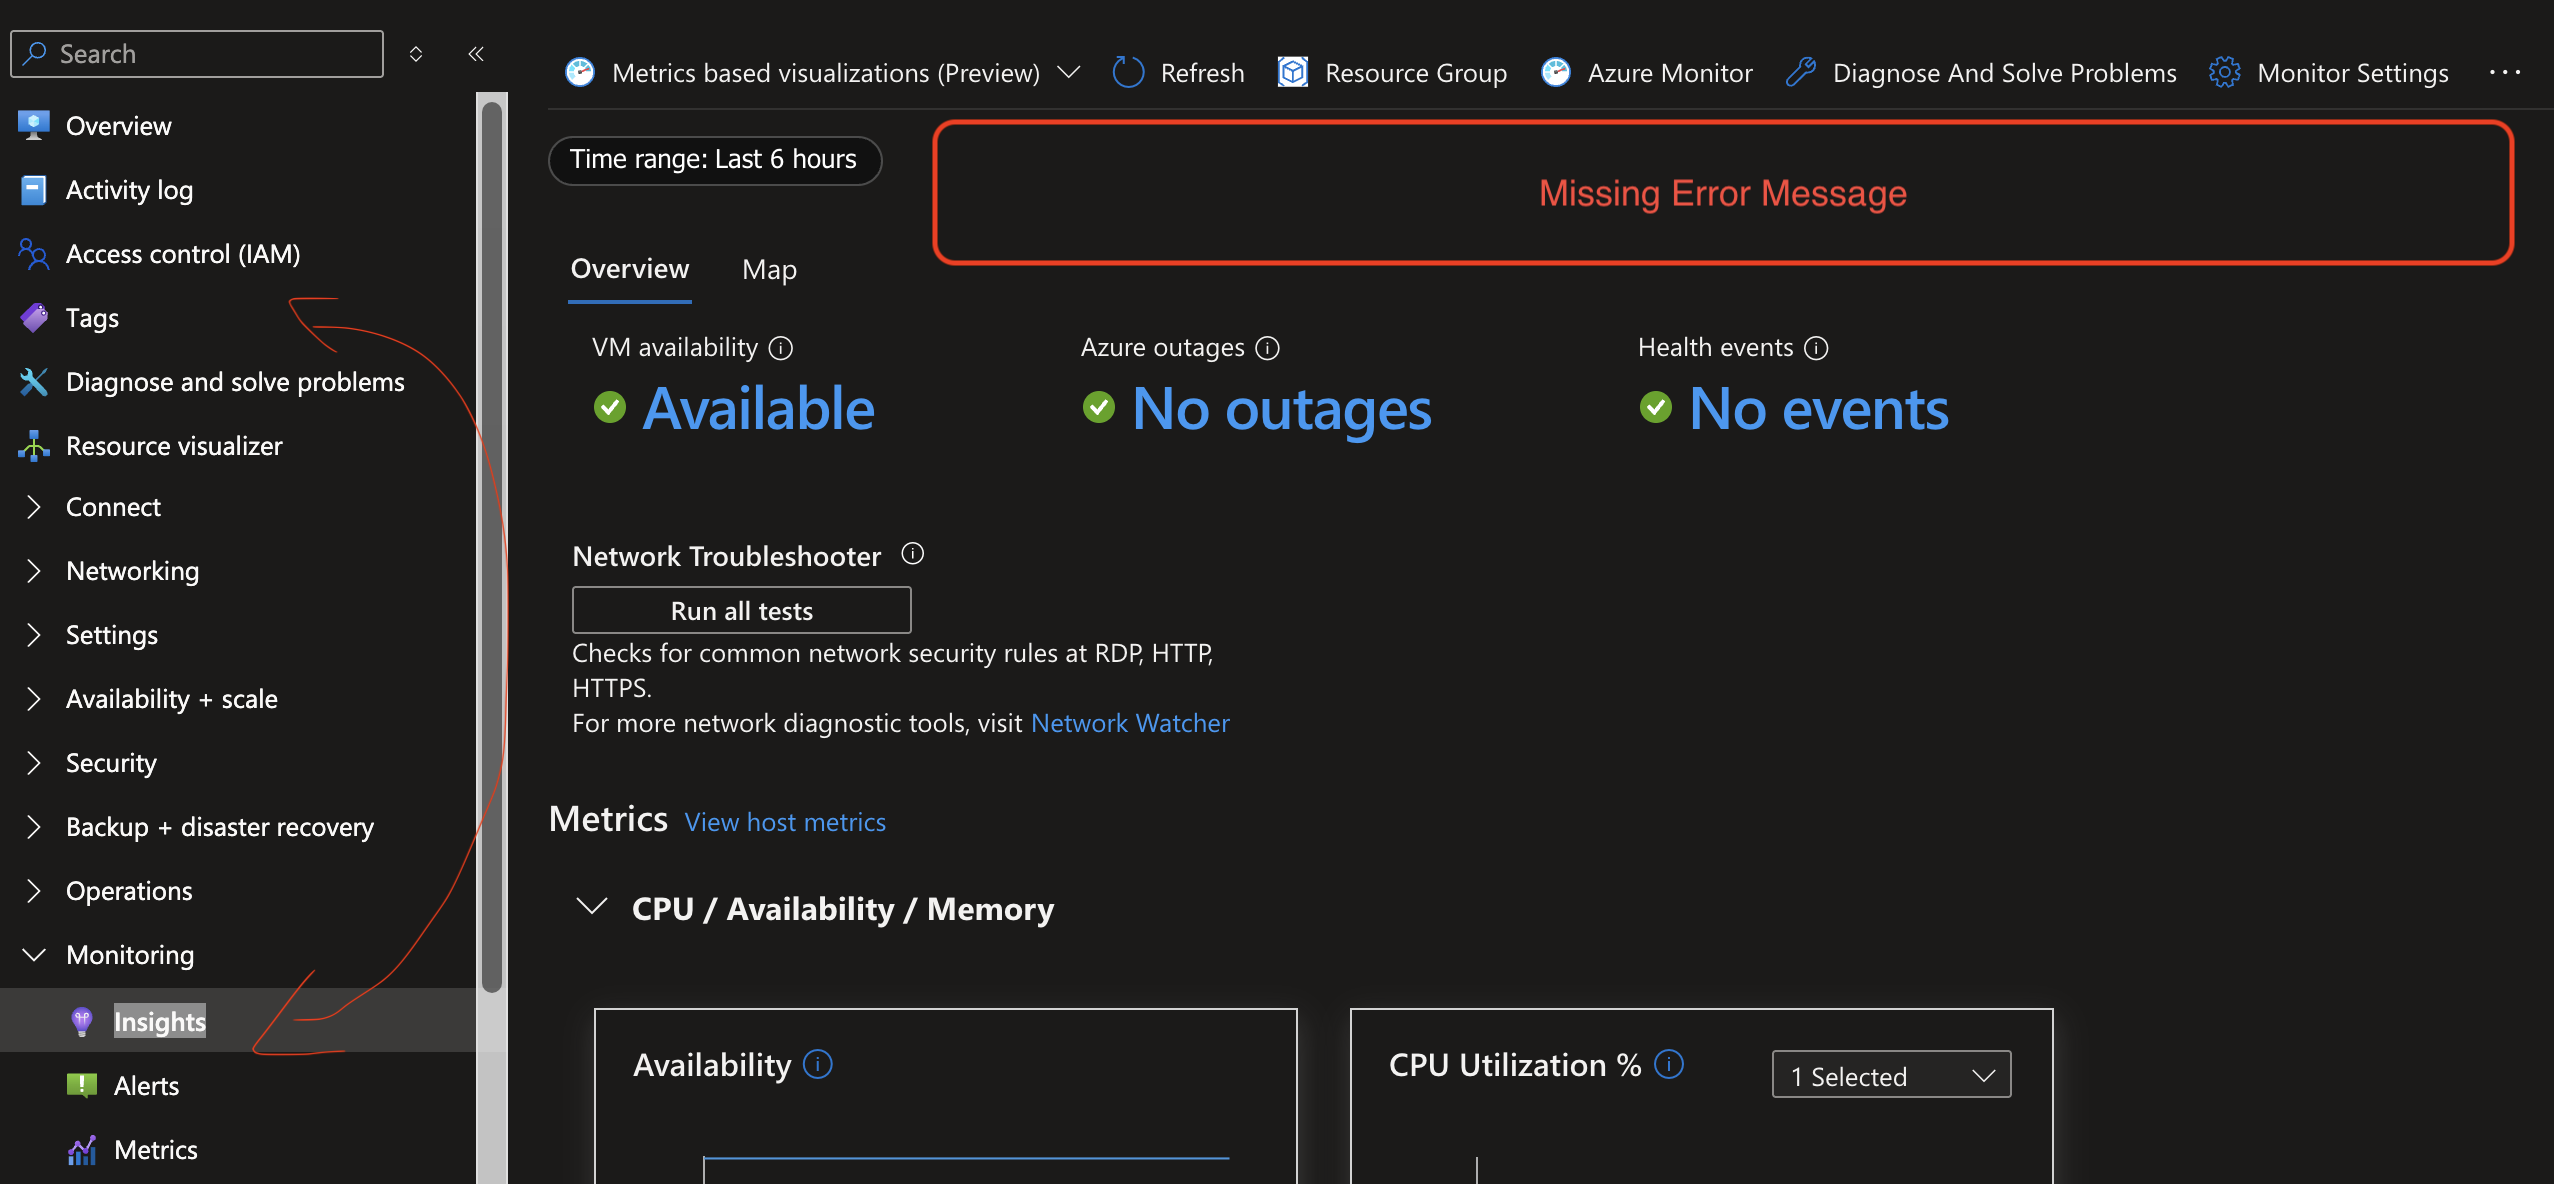Screen dimensions: 2554x1184
Task: Switch to the Map tab
Action: [768, 268]
